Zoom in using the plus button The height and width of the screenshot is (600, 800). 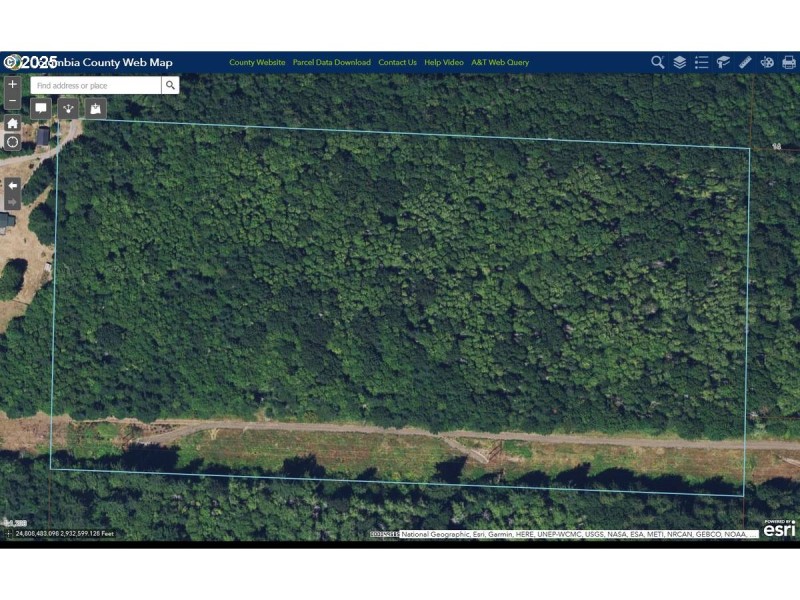click(12, 84)
